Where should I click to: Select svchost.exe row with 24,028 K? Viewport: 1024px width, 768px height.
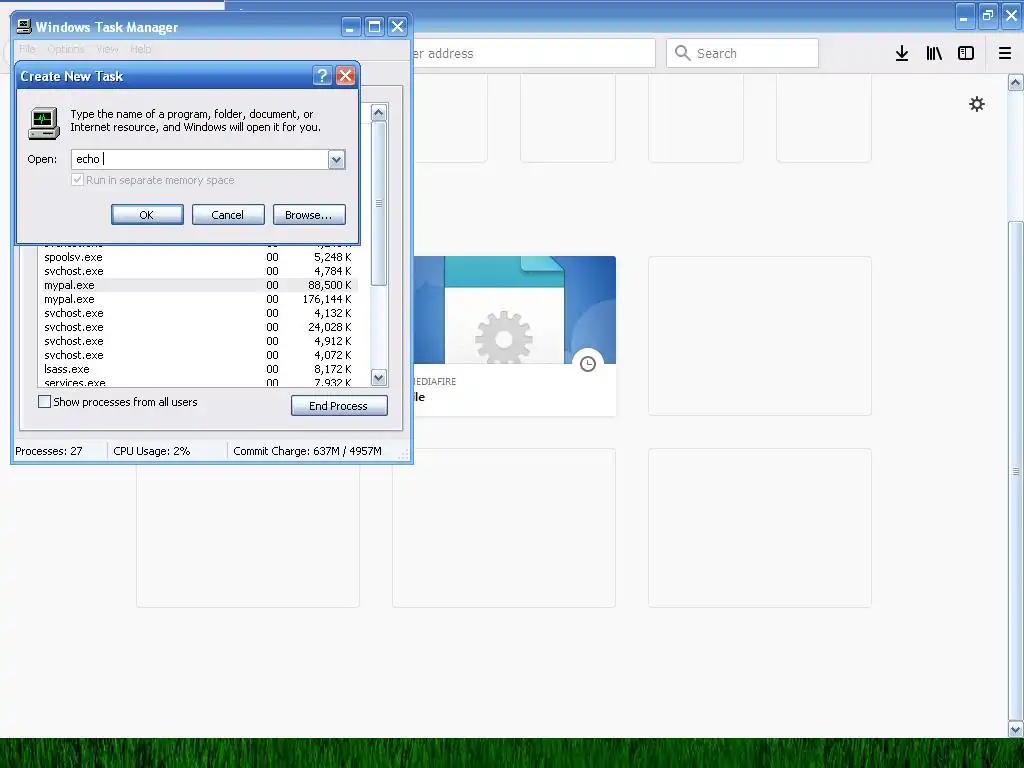198,327
